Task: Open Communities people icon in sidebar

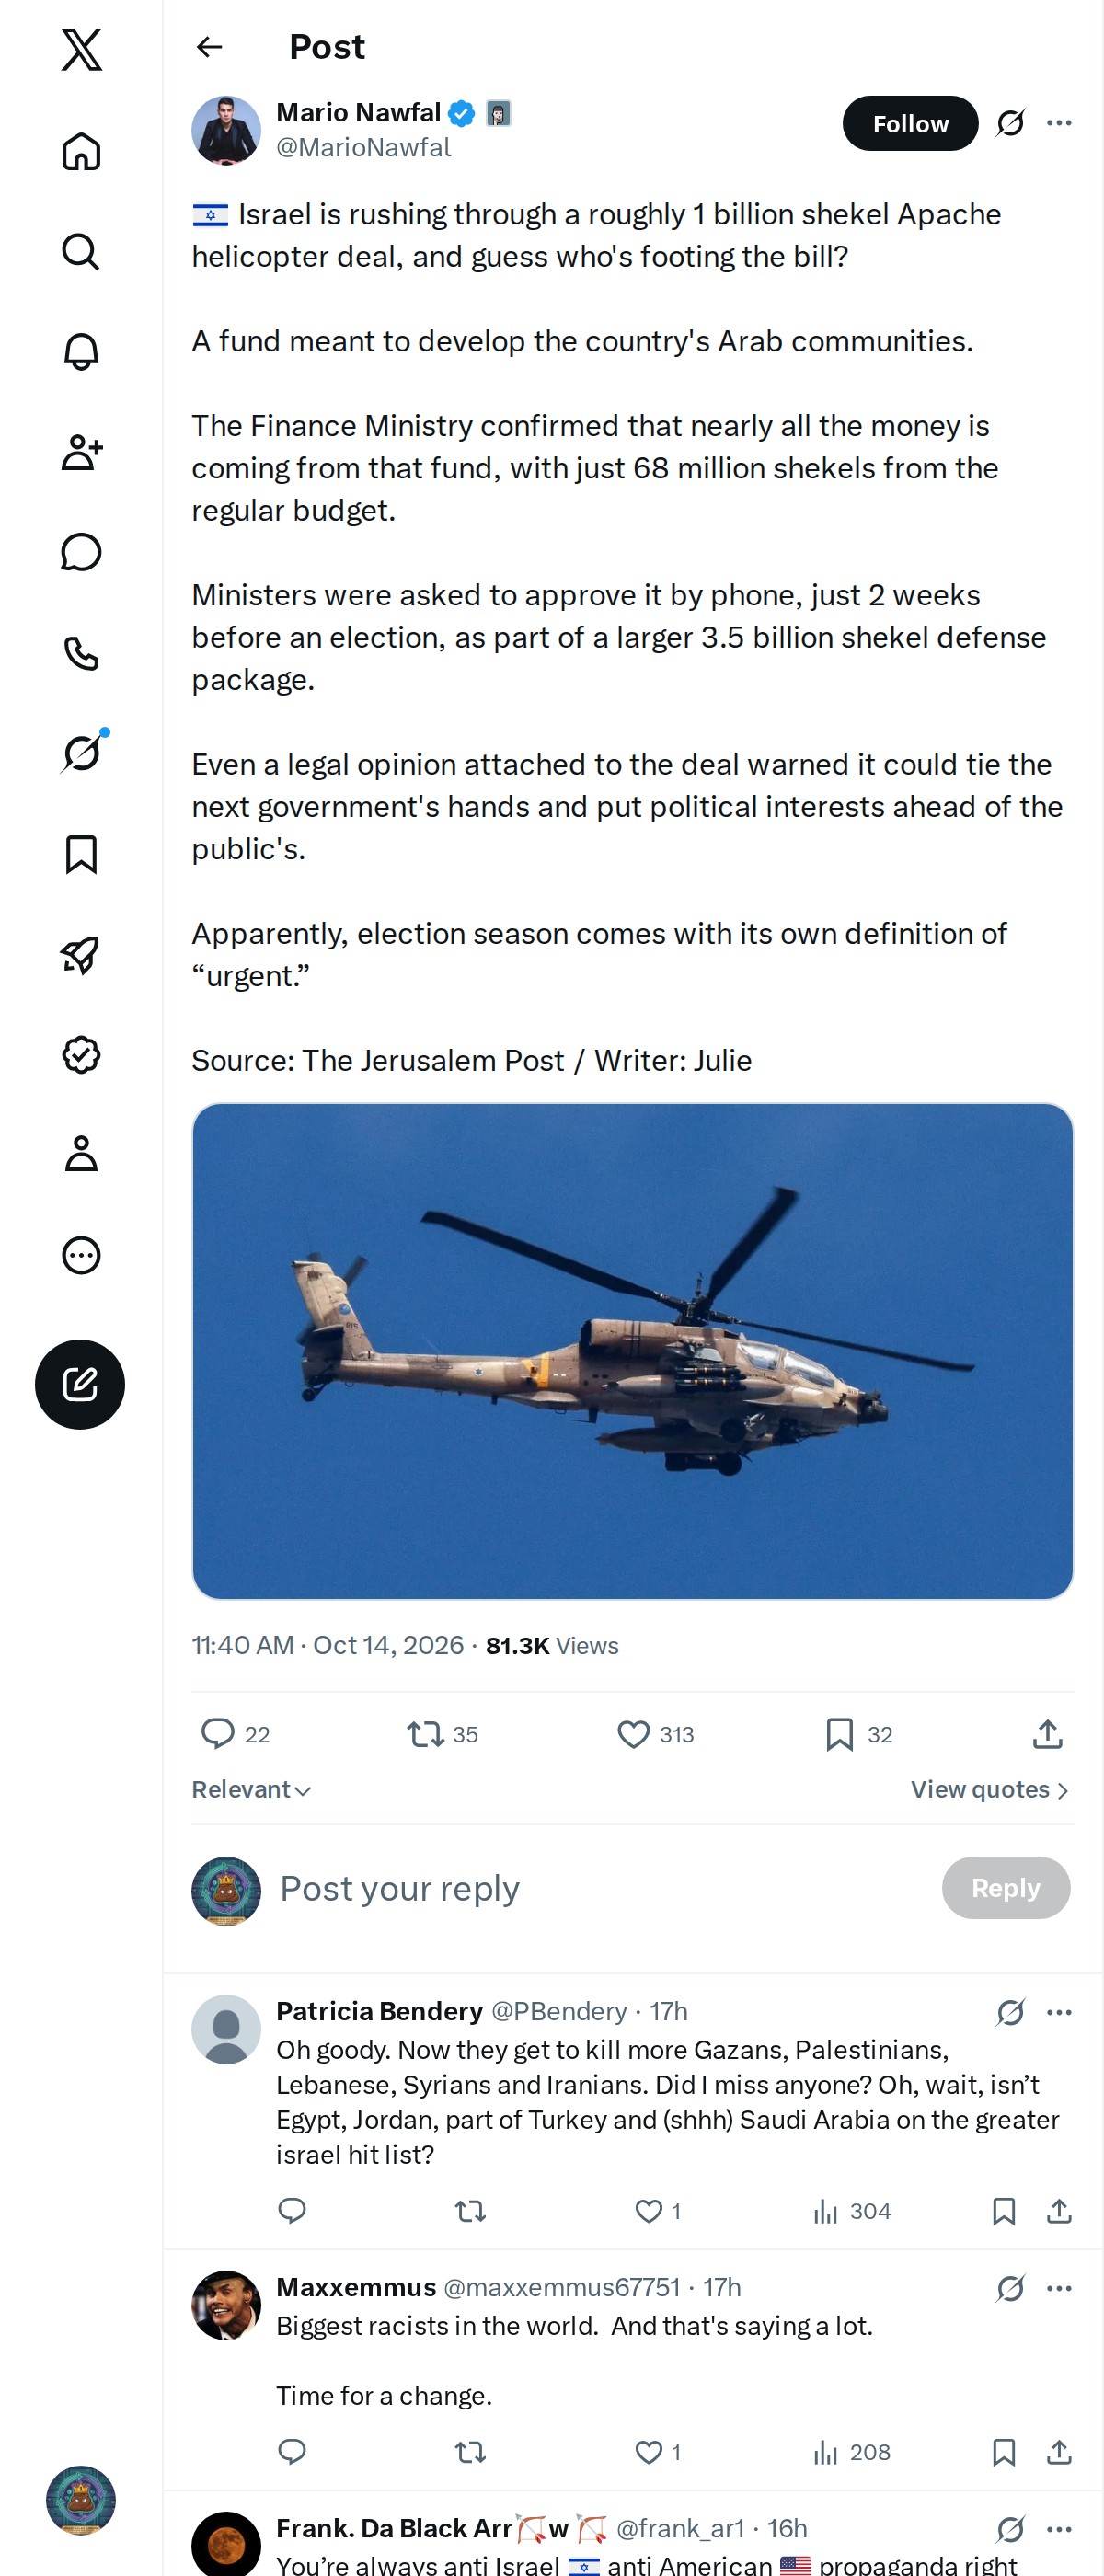Action: (x=81, y=452)
